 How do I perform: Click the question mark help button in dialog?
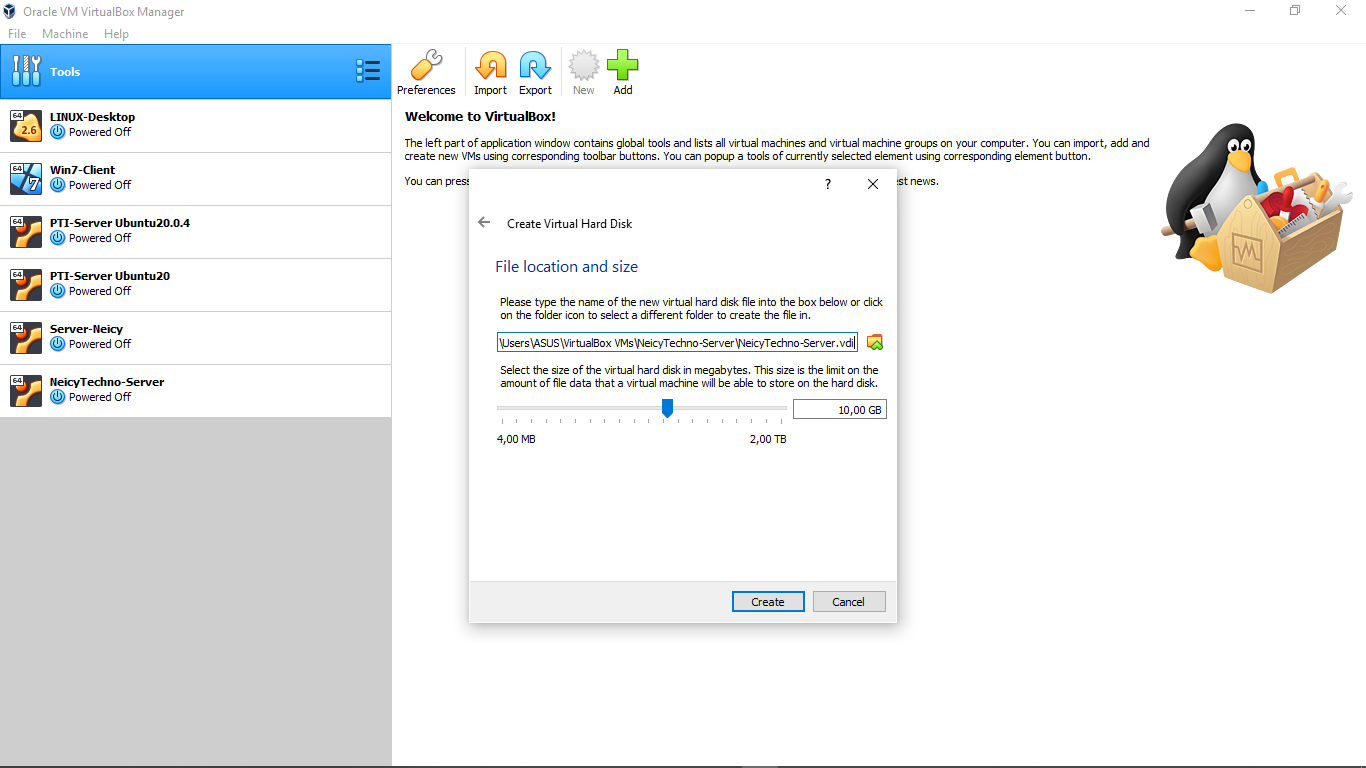tap(828, 184)
